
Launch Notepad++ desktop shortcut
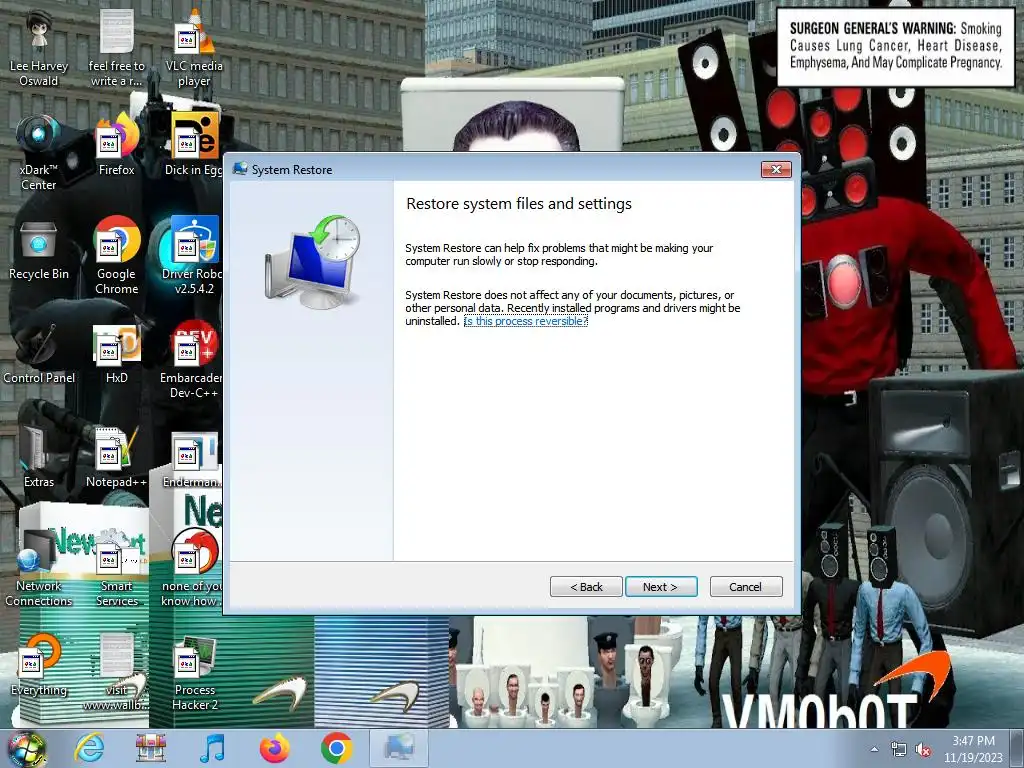coord(116,458)
